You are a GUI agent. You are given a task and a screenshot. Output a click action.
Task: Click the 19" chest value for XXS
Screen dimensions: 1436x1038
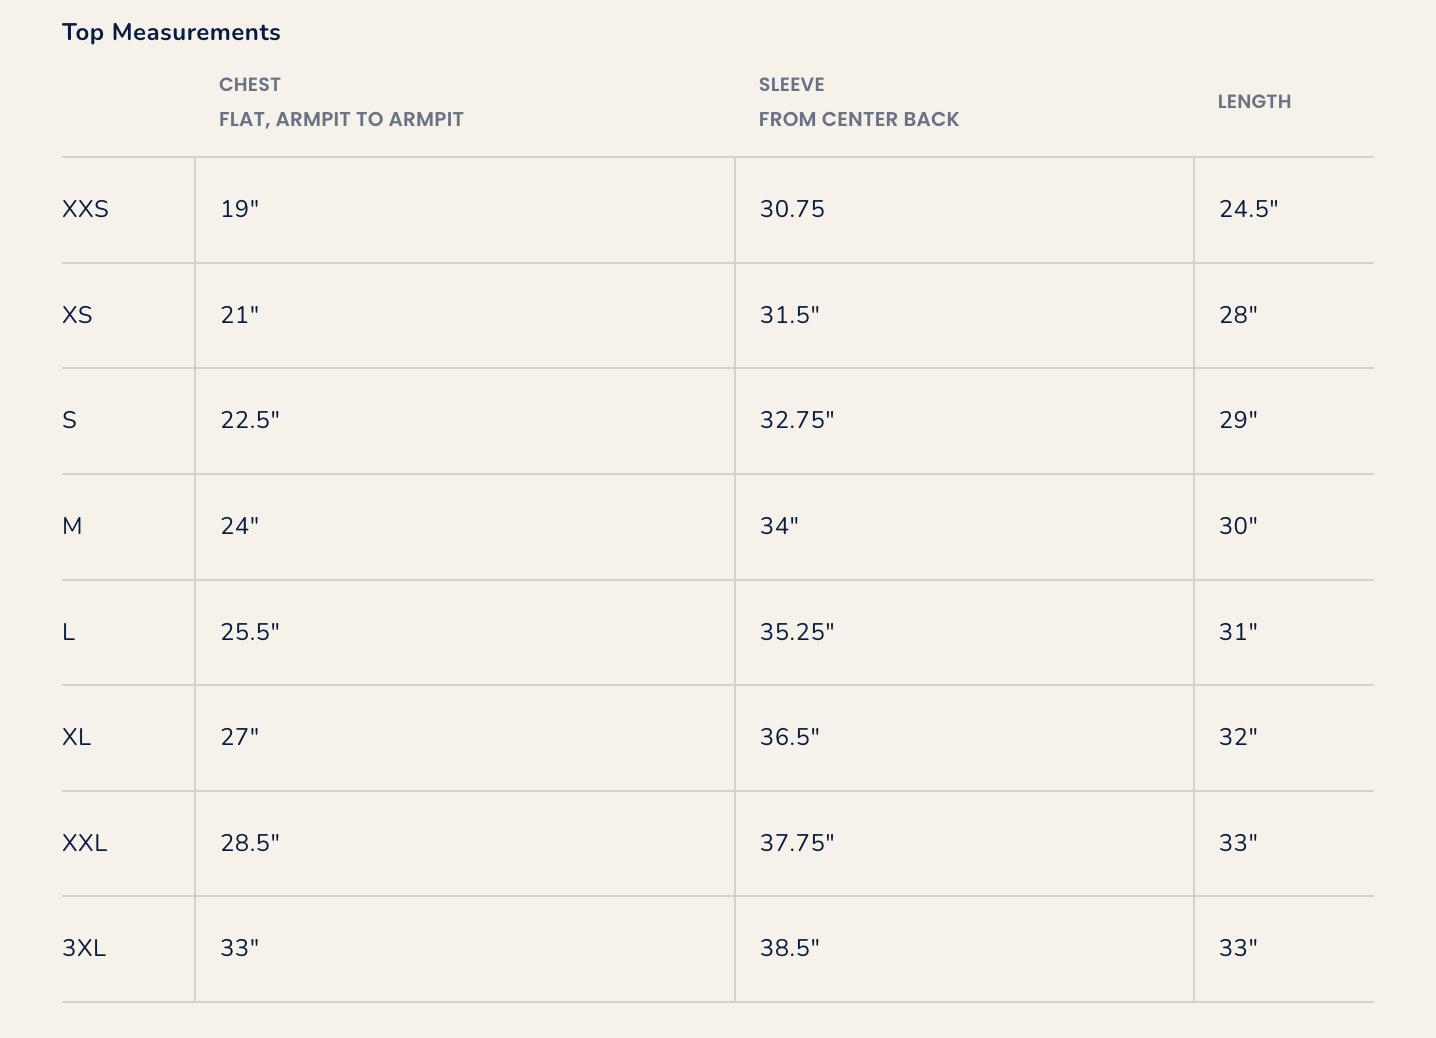240,209
